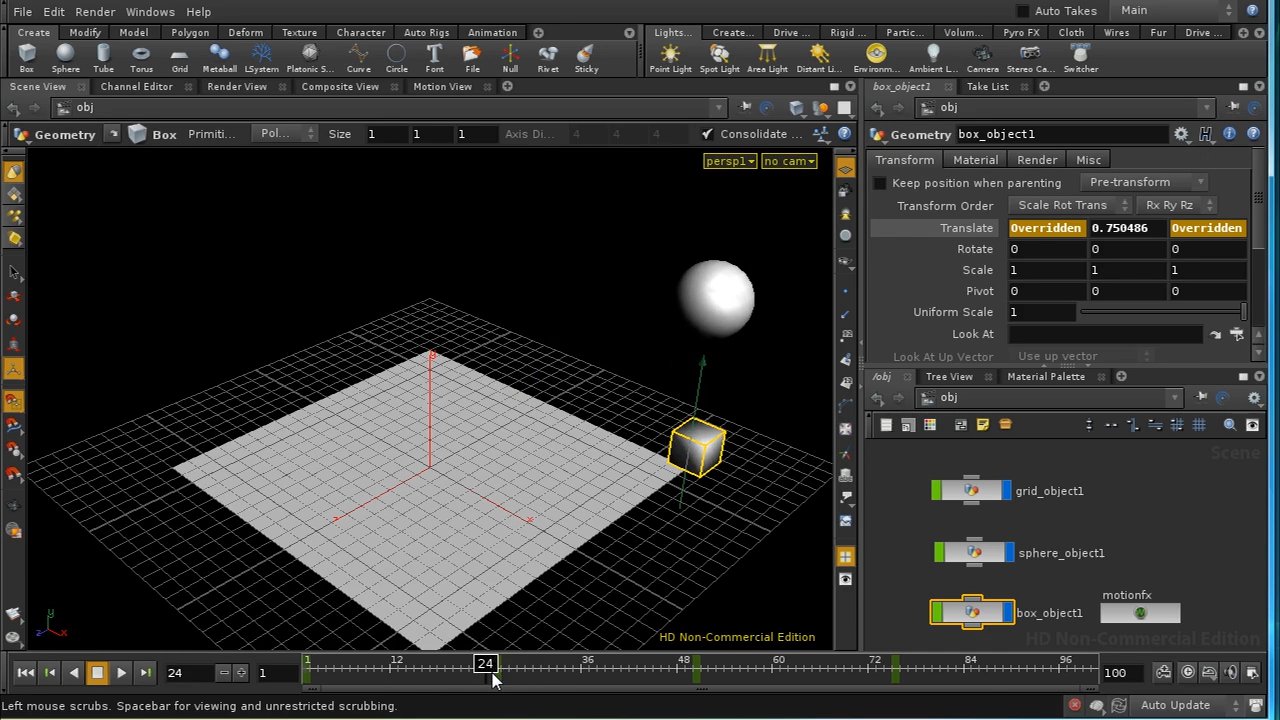Toggle the display flag on box_object1 node
1280x720 pixels.
point(1006,612)
